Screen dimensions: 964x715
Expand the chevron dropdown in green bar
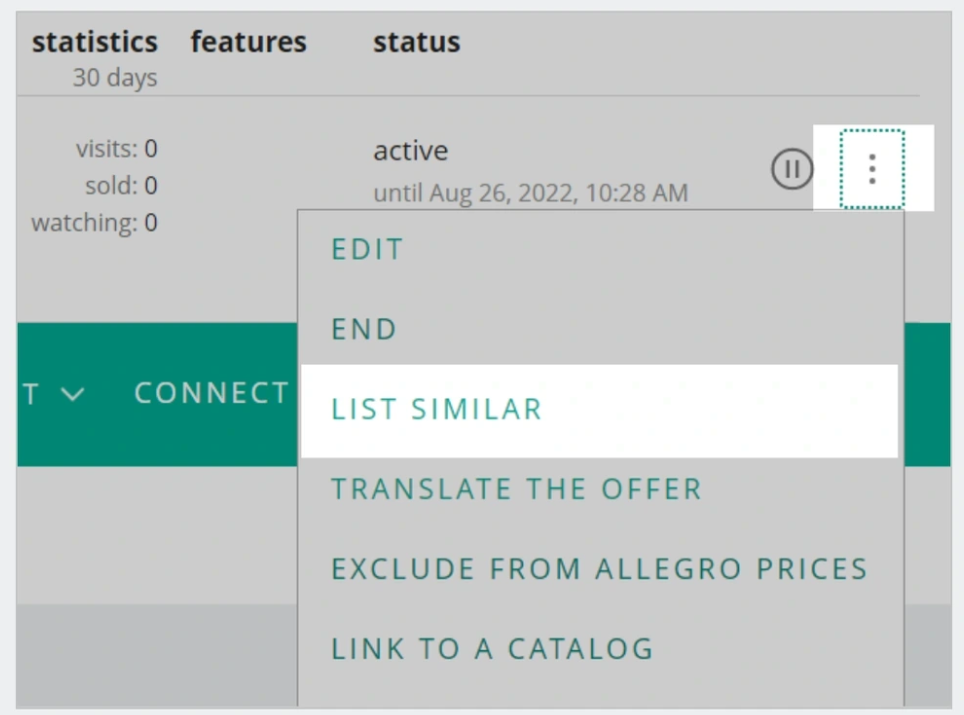pyautogui.click(x=72, y=394)
